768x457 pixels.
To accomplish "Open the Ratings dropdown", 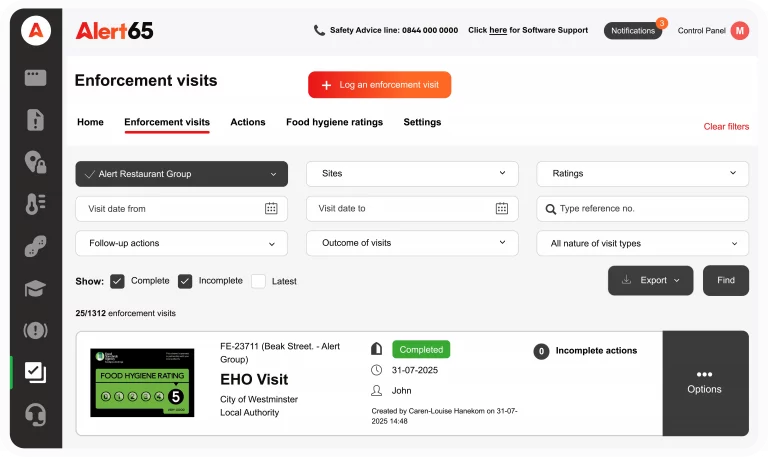I will point(642,174).
